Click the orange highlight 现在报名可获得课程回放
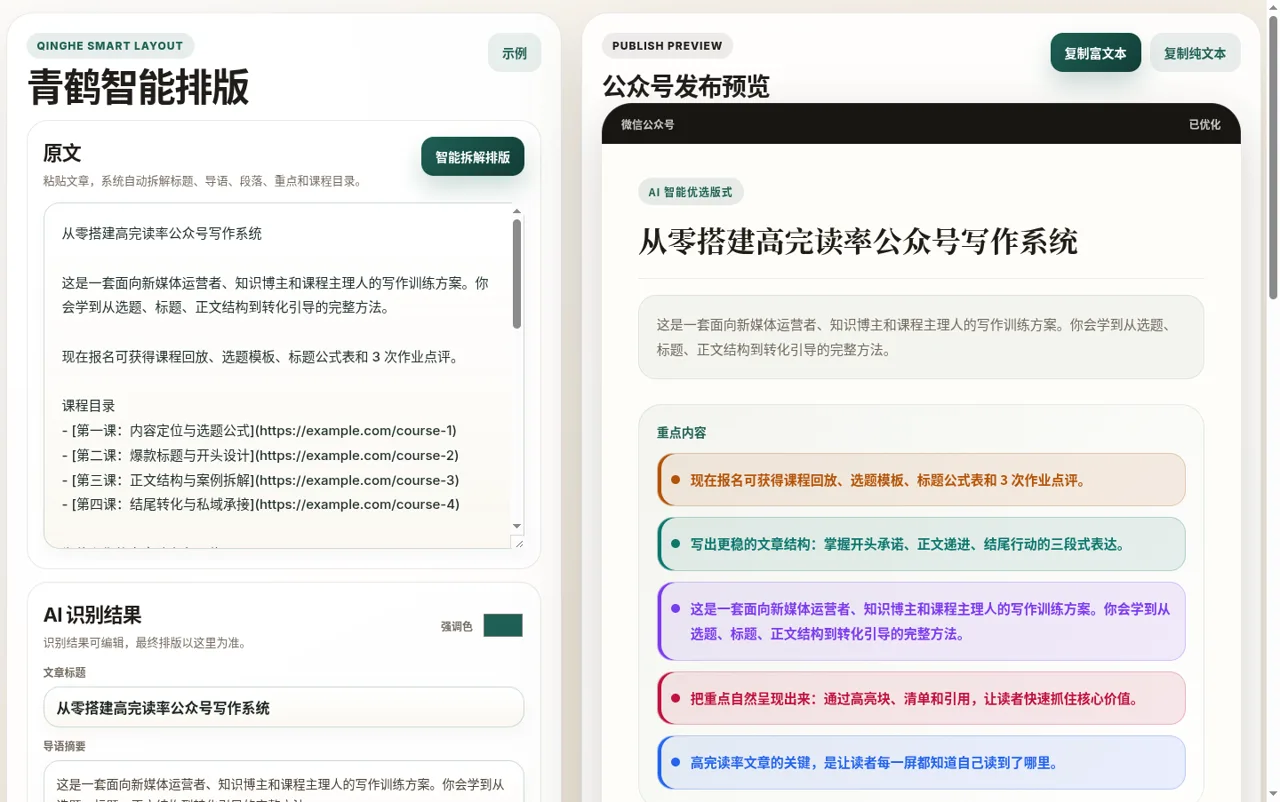 pyautogui.click(x=921, y=480)
